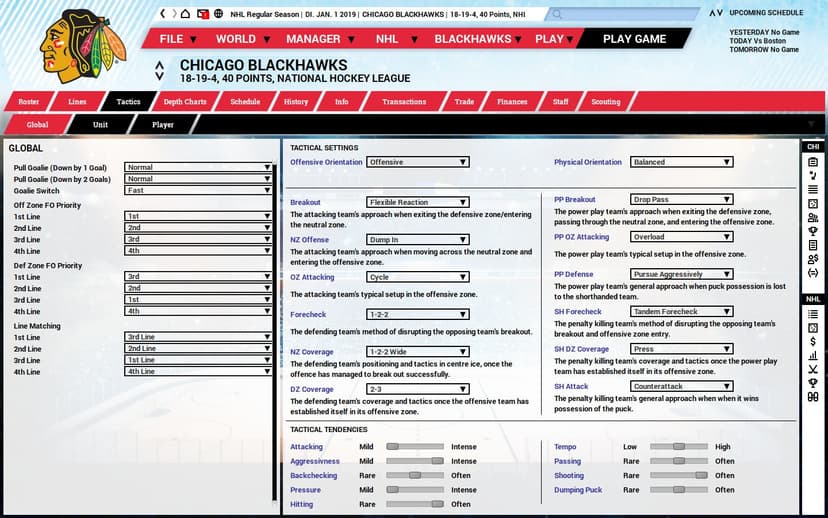Switch to the Scouting tab

(x=606, y=101)
